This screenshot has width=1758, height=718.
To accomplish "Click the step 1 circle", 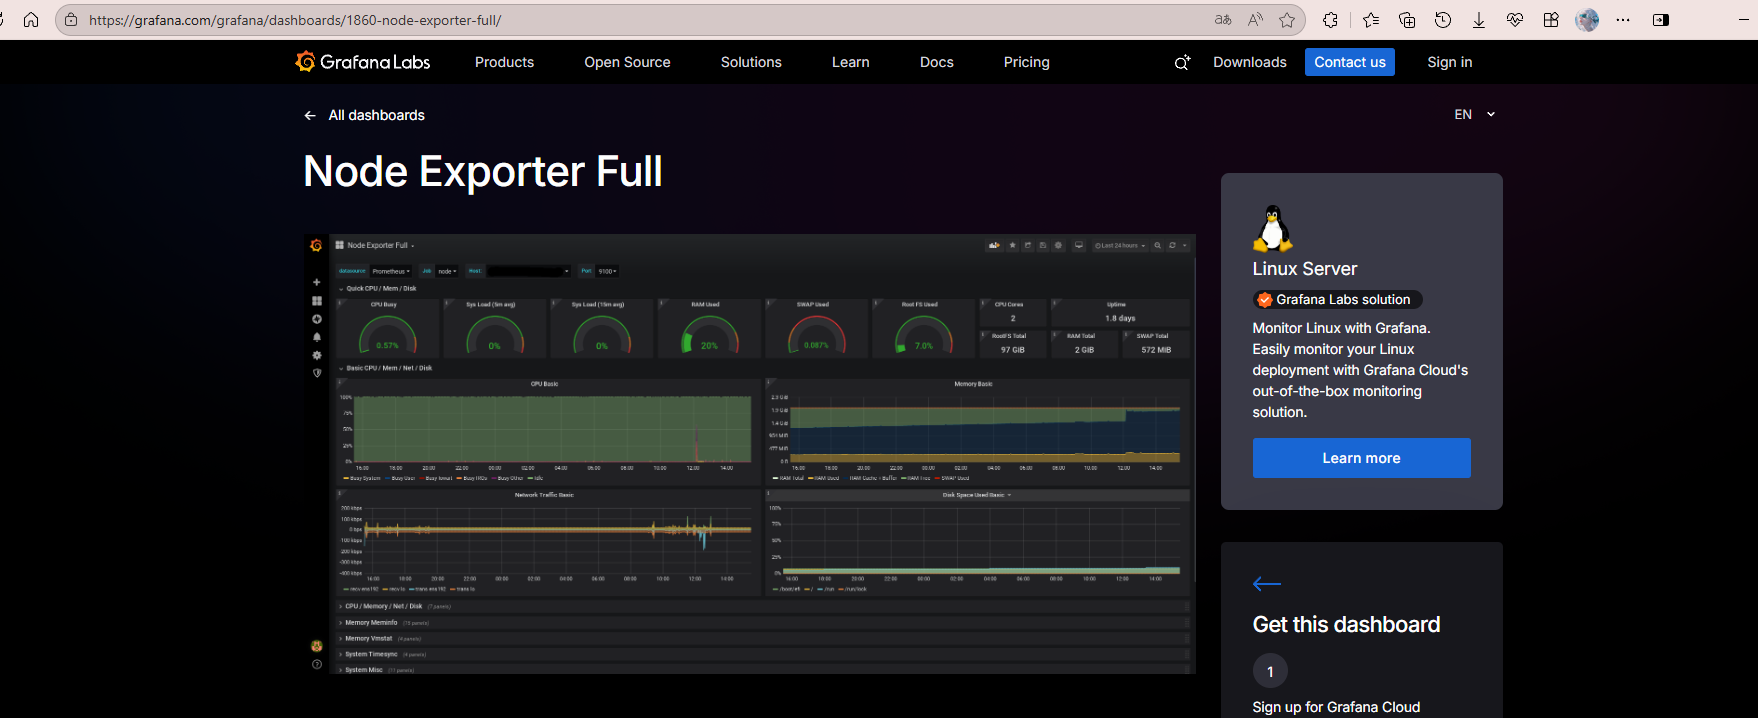I will (1270, 671).
